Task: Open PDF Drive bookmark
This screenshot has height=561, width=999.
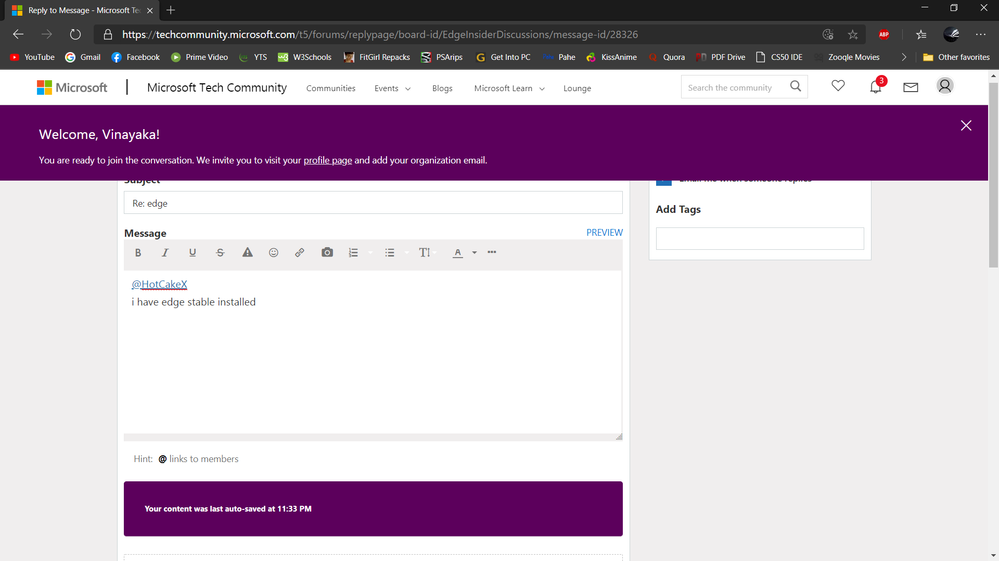Action: (x=720, y=57)
